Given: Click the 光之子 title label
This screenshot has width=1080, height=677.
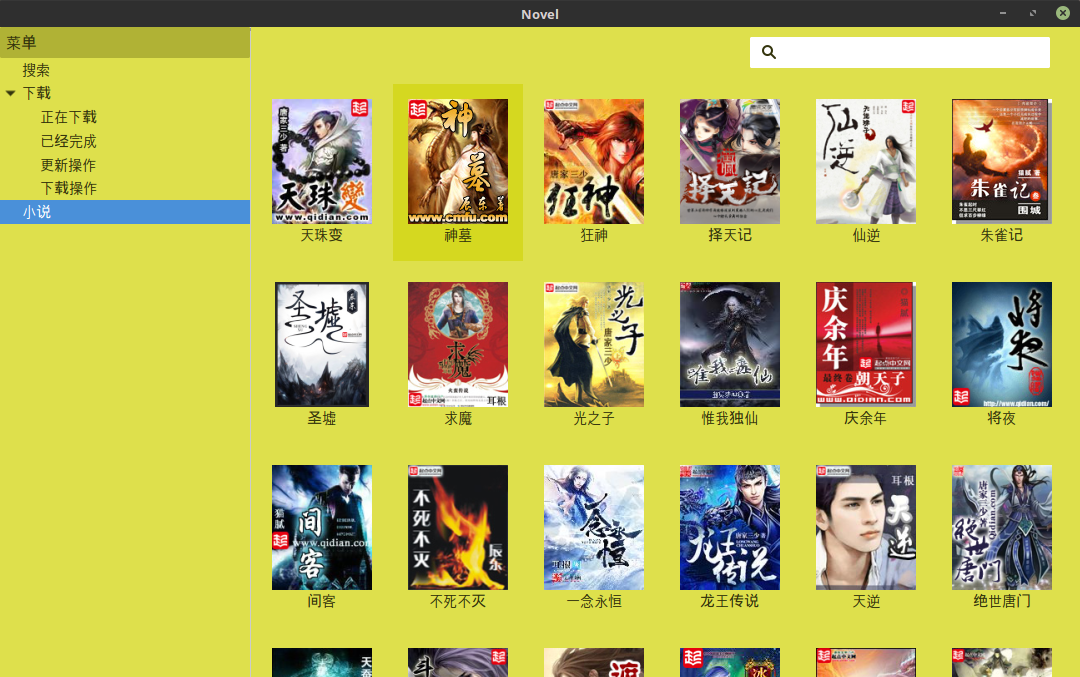Looking at the screenshot, I should 594,419.
